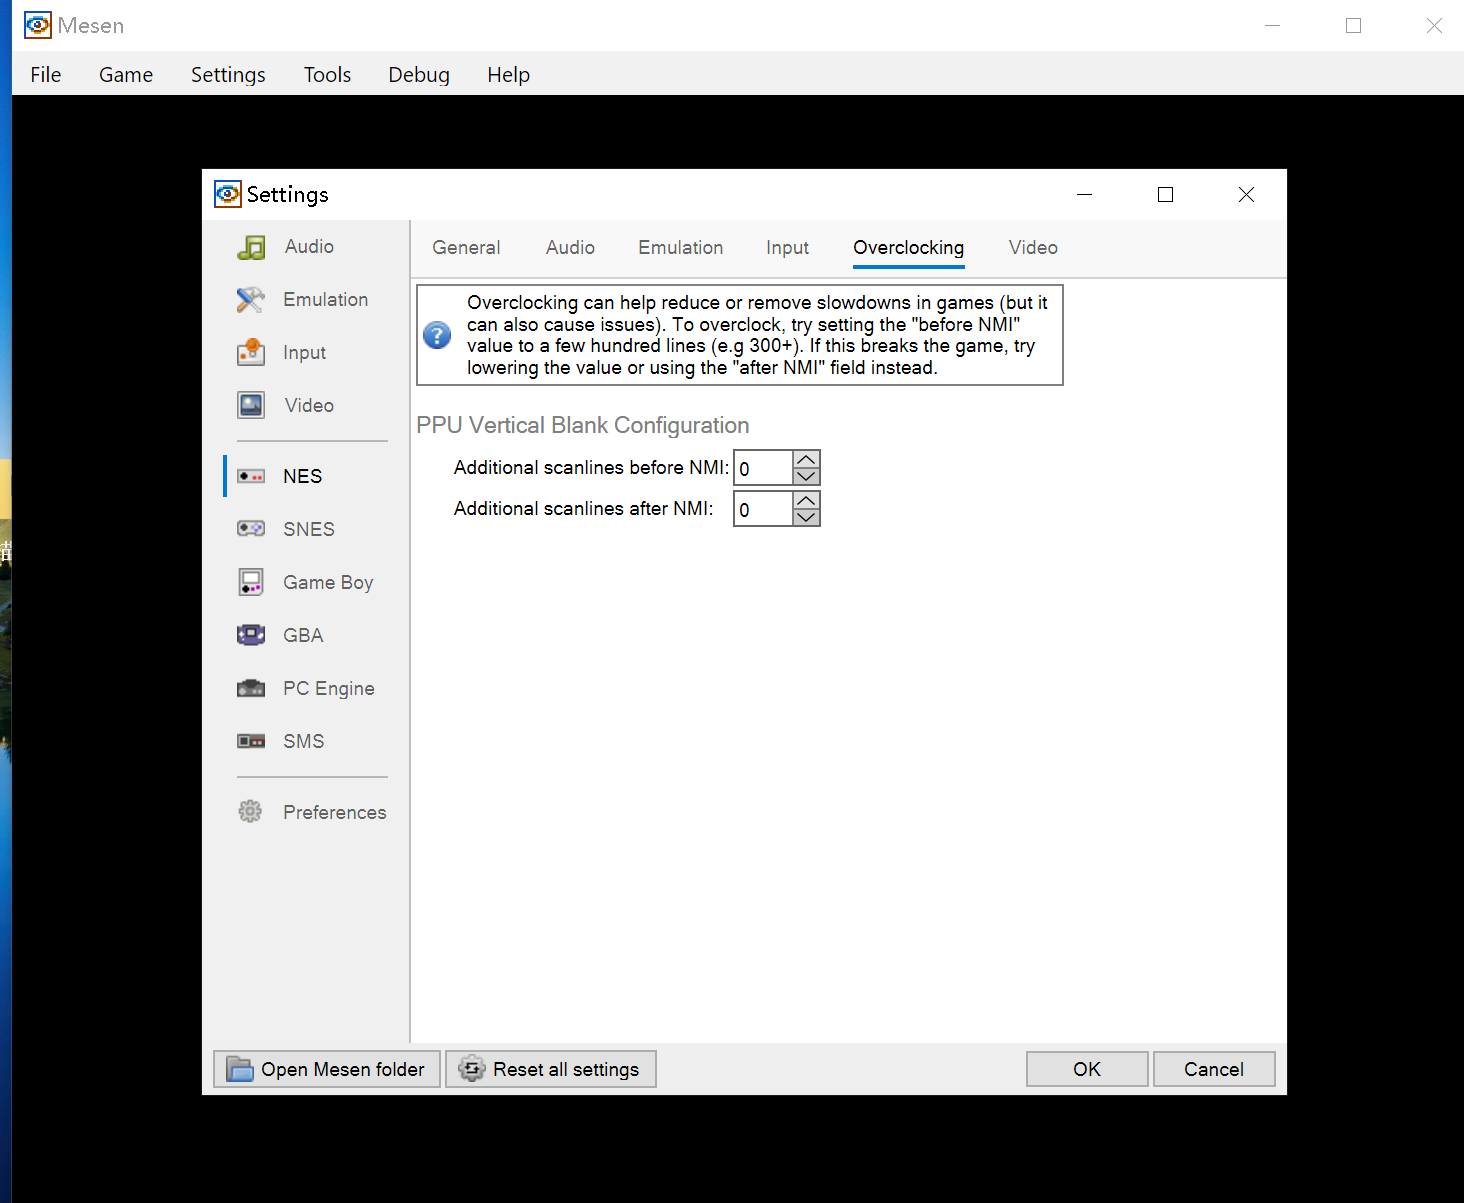
Task: Click the overclocking help description text
Action: (757, 335)
